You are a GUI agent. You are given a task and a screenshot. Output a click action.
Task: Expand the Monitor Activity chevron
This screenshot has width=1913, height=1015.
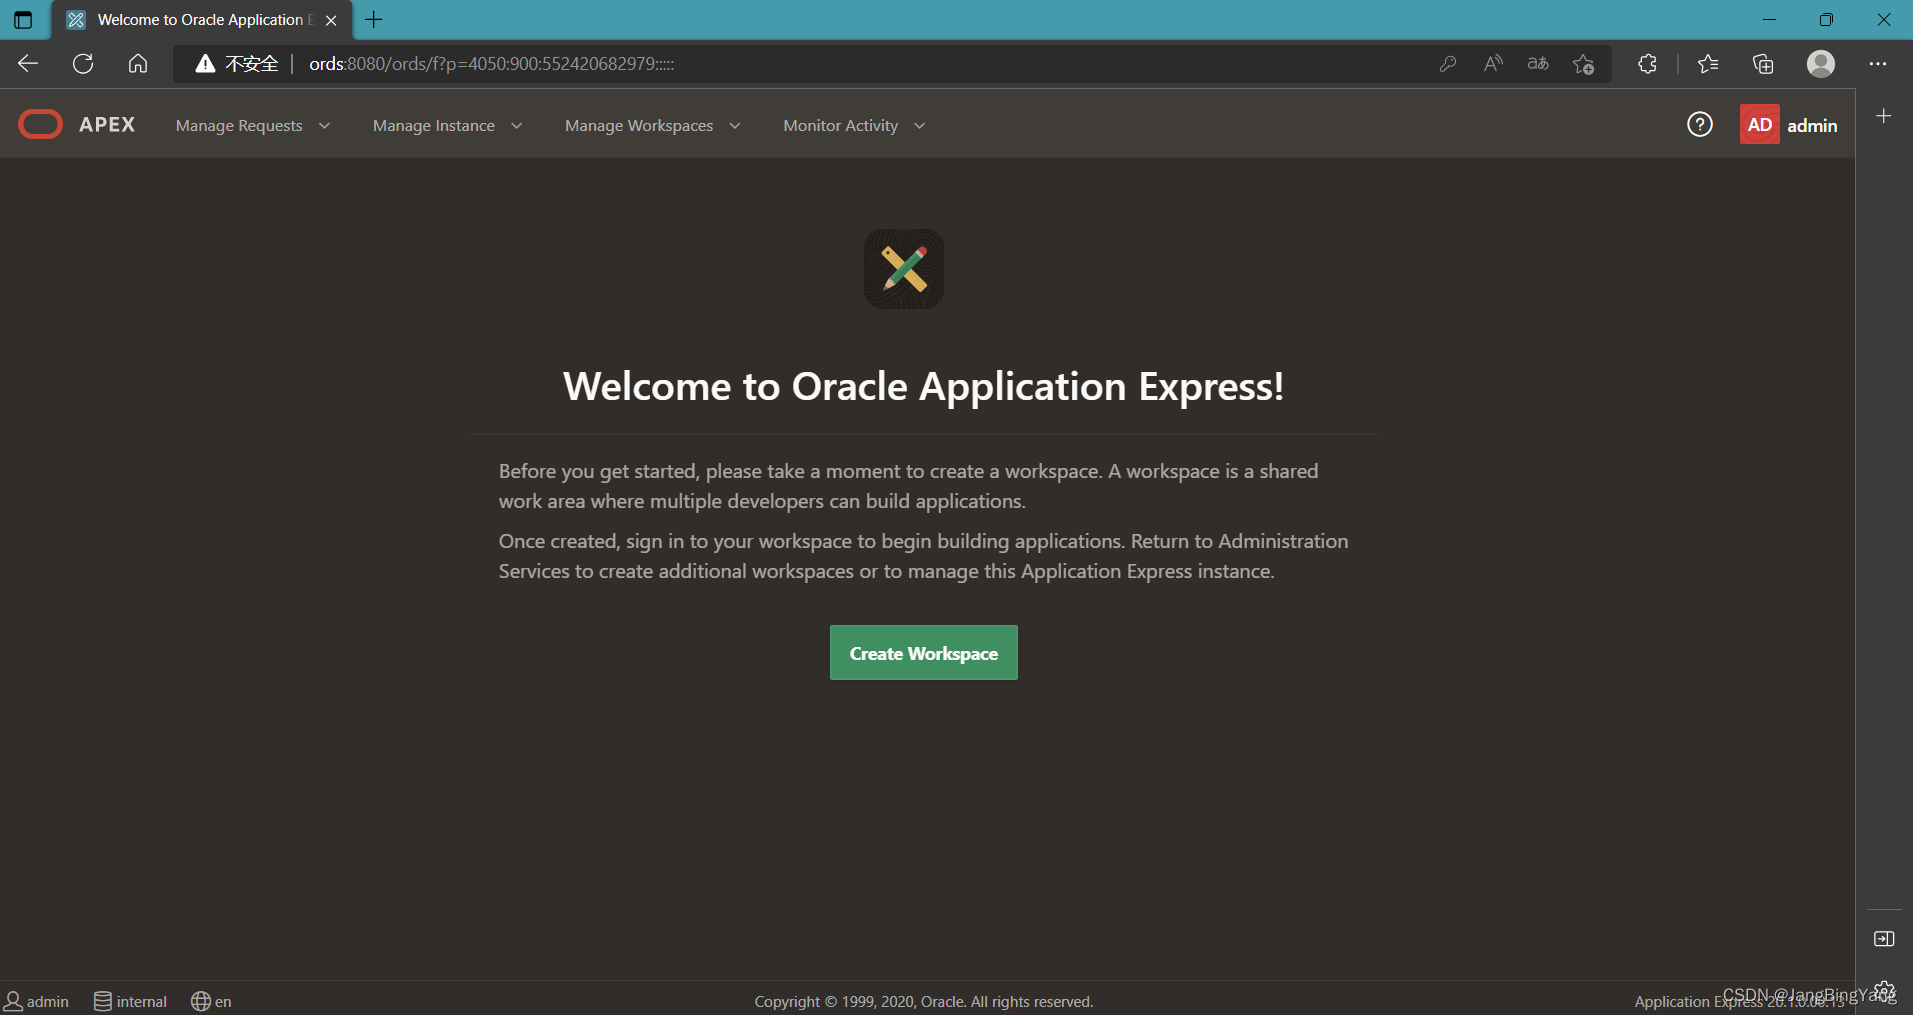[x=920, y=125]
